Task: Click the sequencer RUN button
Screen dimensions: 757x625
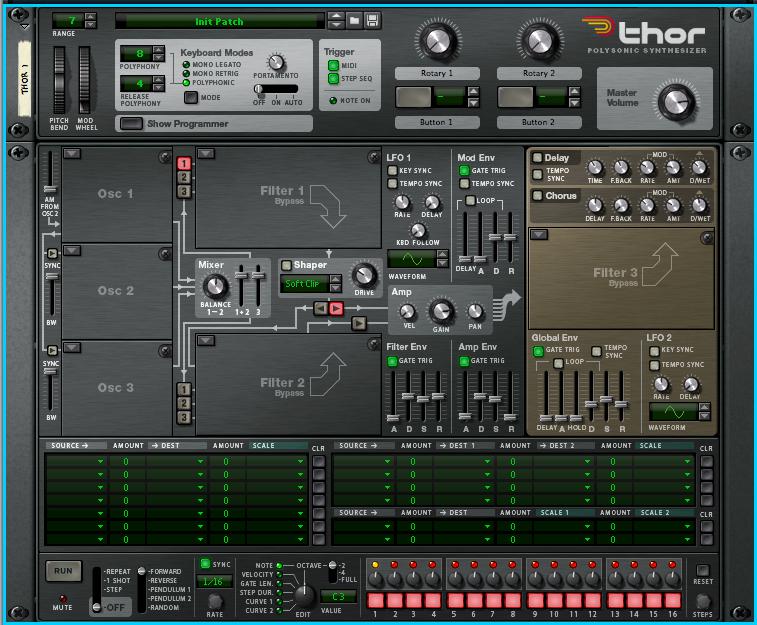Action: [x=63, y=571]
